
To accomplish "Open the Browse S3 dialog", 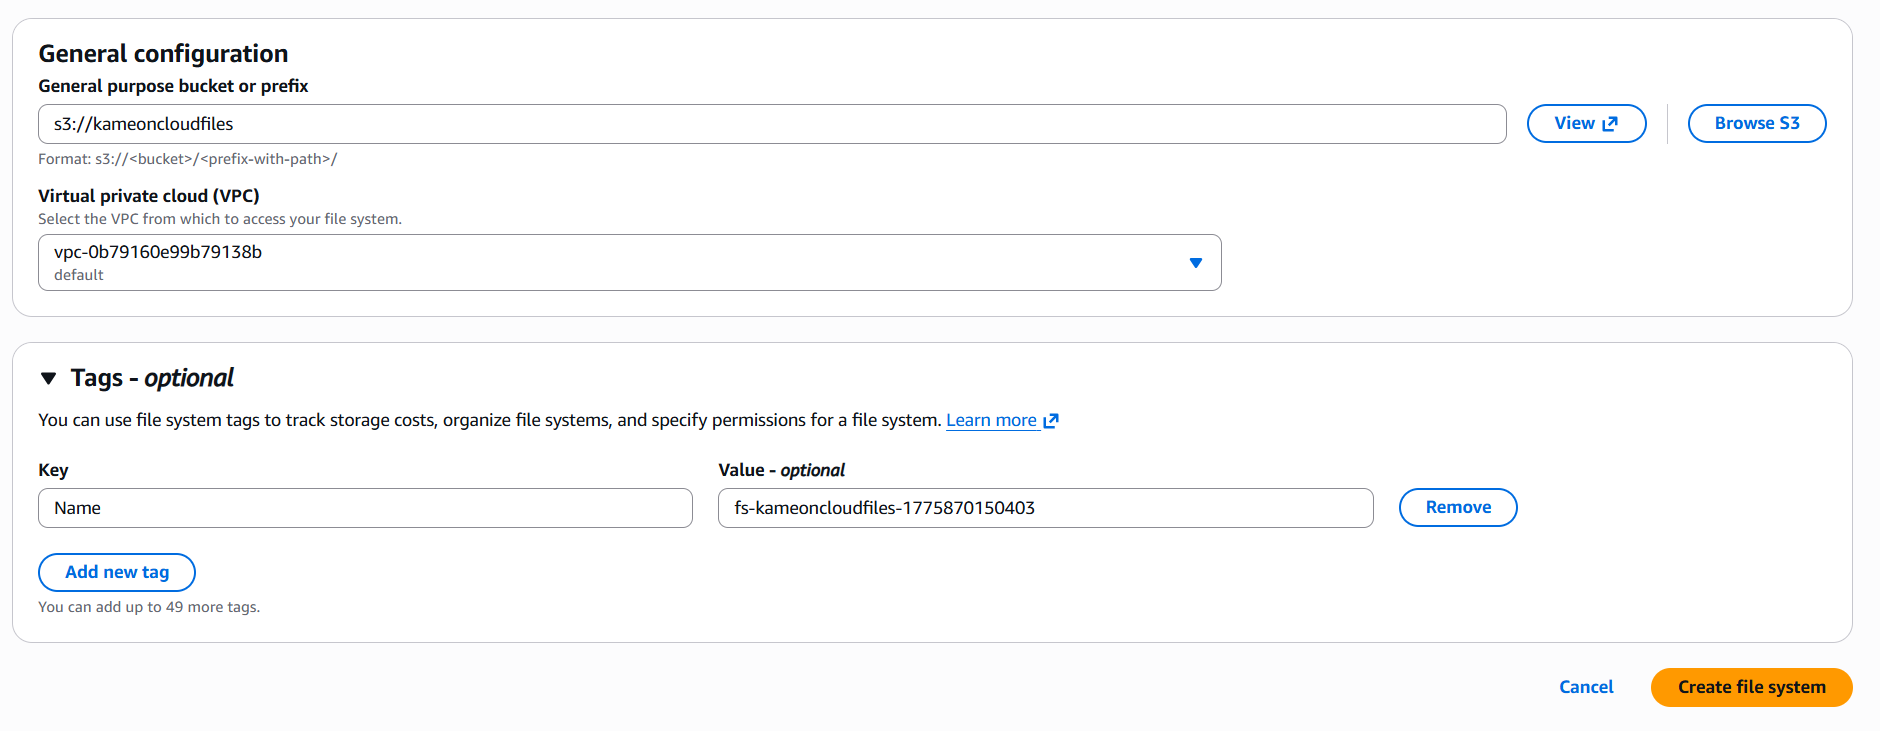I will [x=1756, y=124].
